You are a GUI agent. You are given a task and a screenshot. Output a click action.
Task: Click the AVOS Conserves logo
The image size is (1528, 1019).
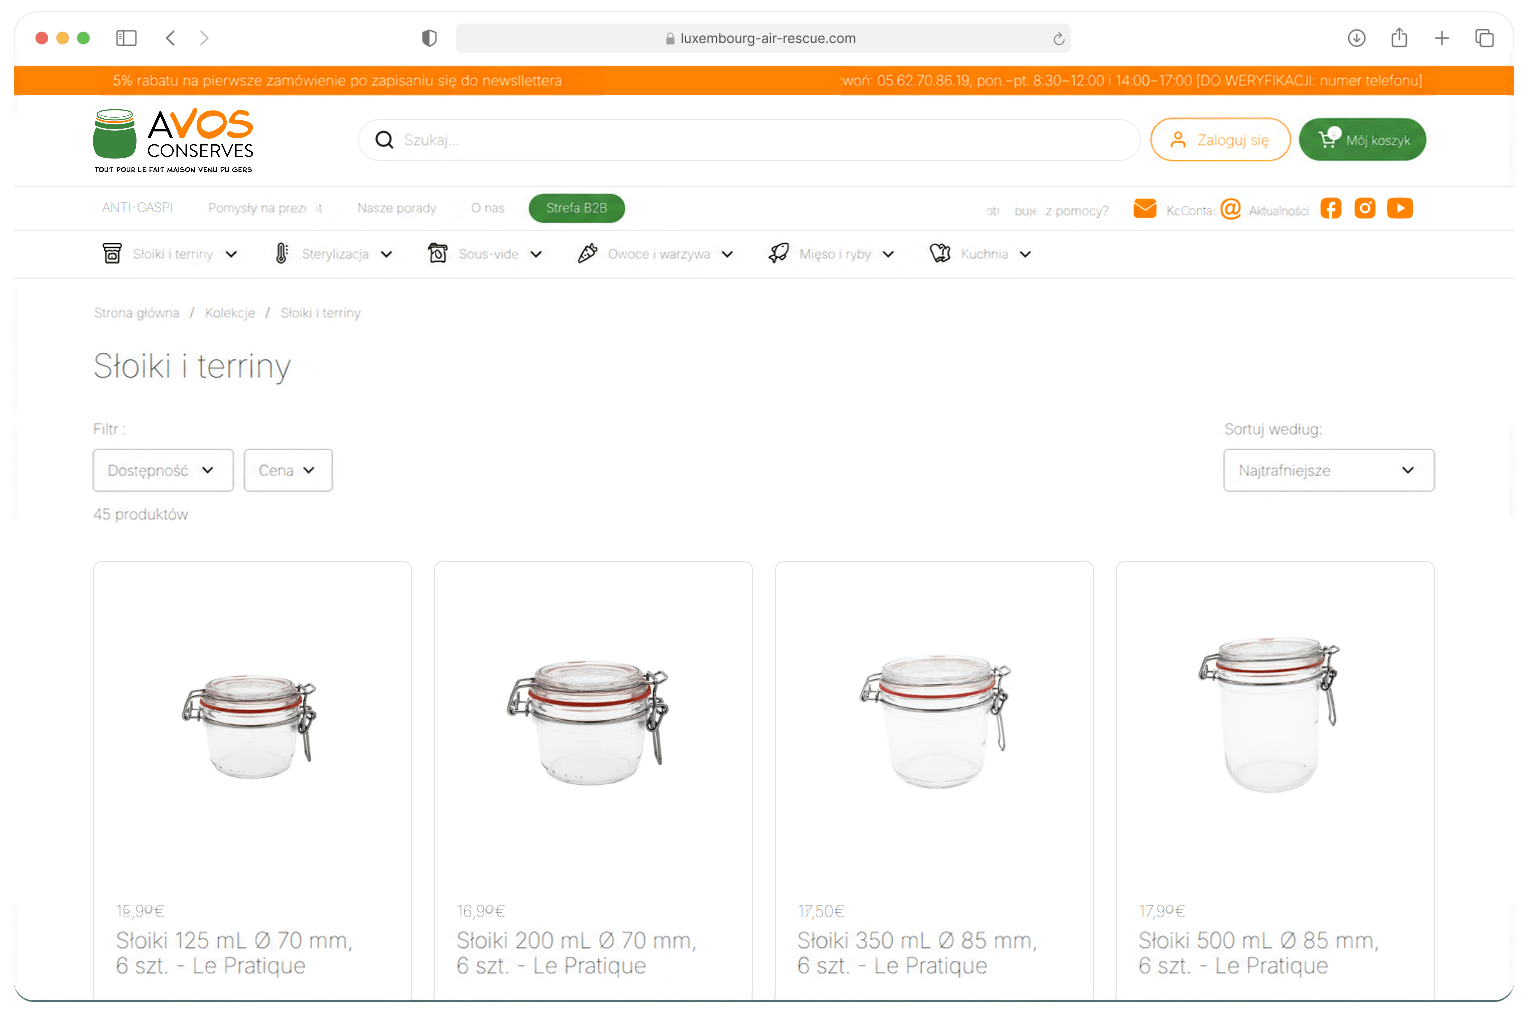pyautogui.click(x=173, y=140)
